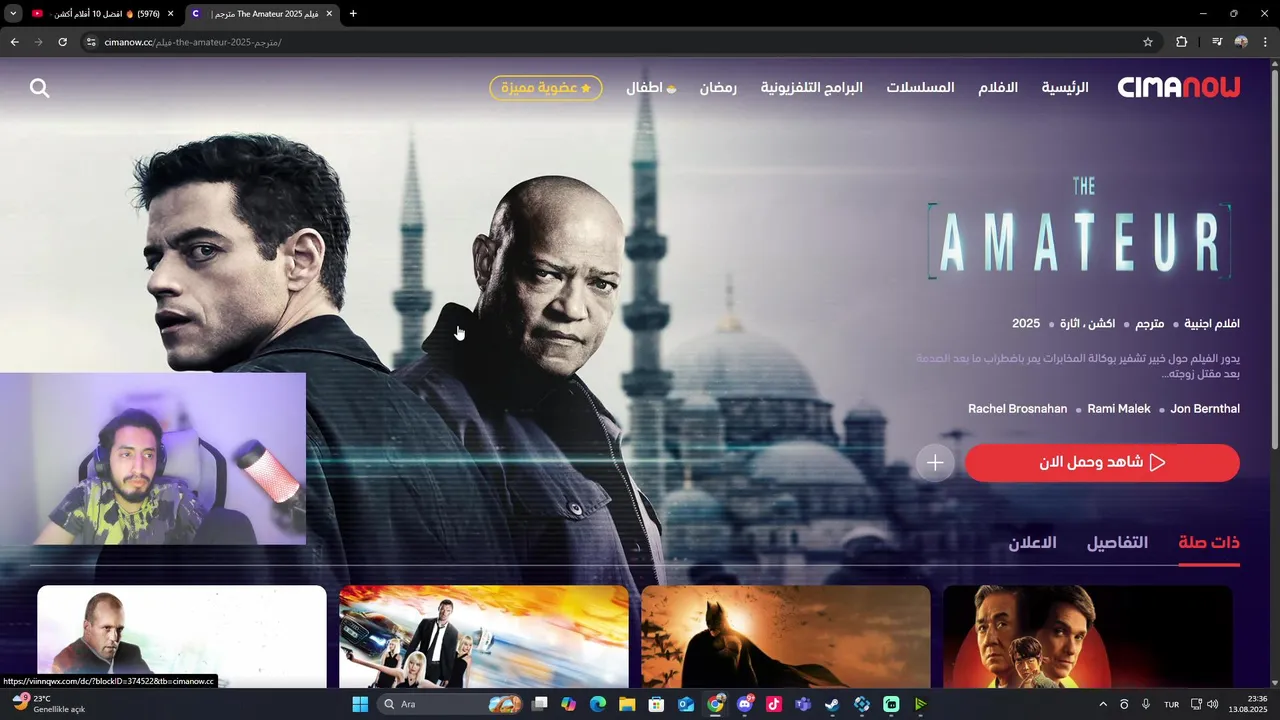The image size is (1280, 720).
Task: Open اطفال kids menu item
Action: [x=651, y=87]
